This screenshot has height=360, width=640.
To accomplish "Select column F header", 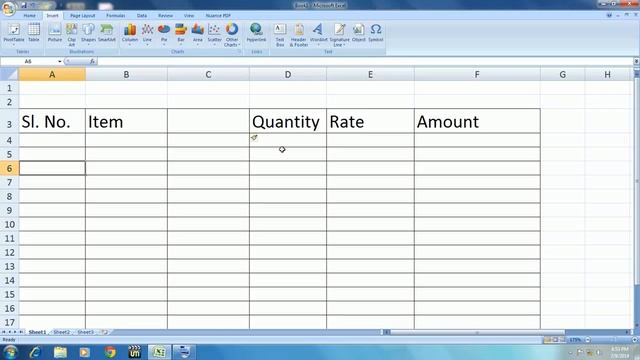I will pos(477,74).
